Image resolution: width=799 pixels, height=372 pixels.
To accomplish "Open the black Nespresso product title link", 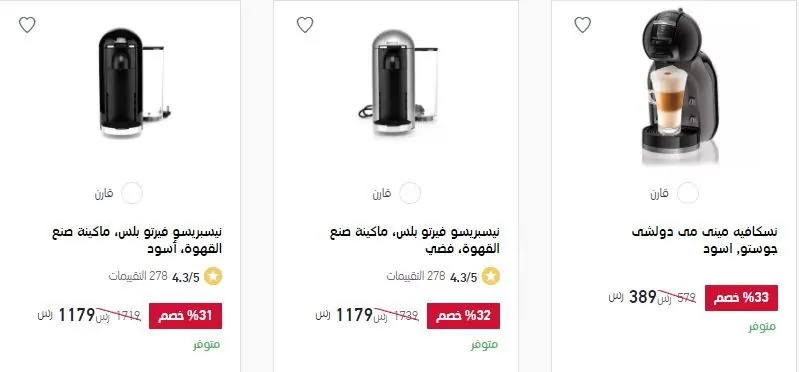I will coord(138,241).
